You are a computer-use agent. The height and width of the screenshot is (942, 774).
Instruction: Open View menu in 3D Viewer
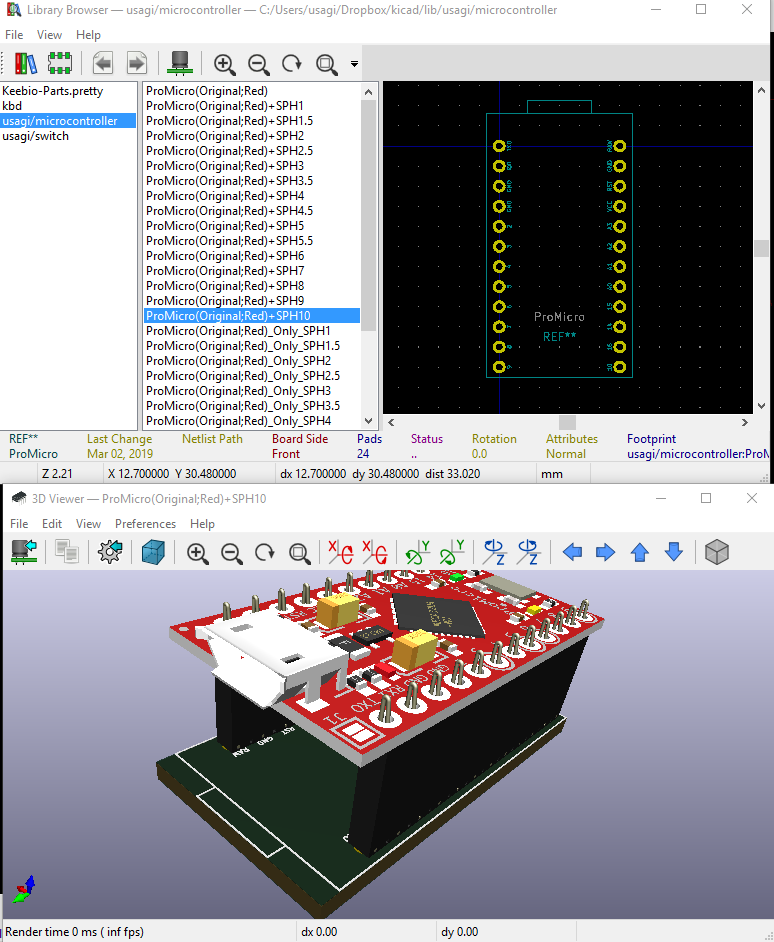(x=88, y=524)
